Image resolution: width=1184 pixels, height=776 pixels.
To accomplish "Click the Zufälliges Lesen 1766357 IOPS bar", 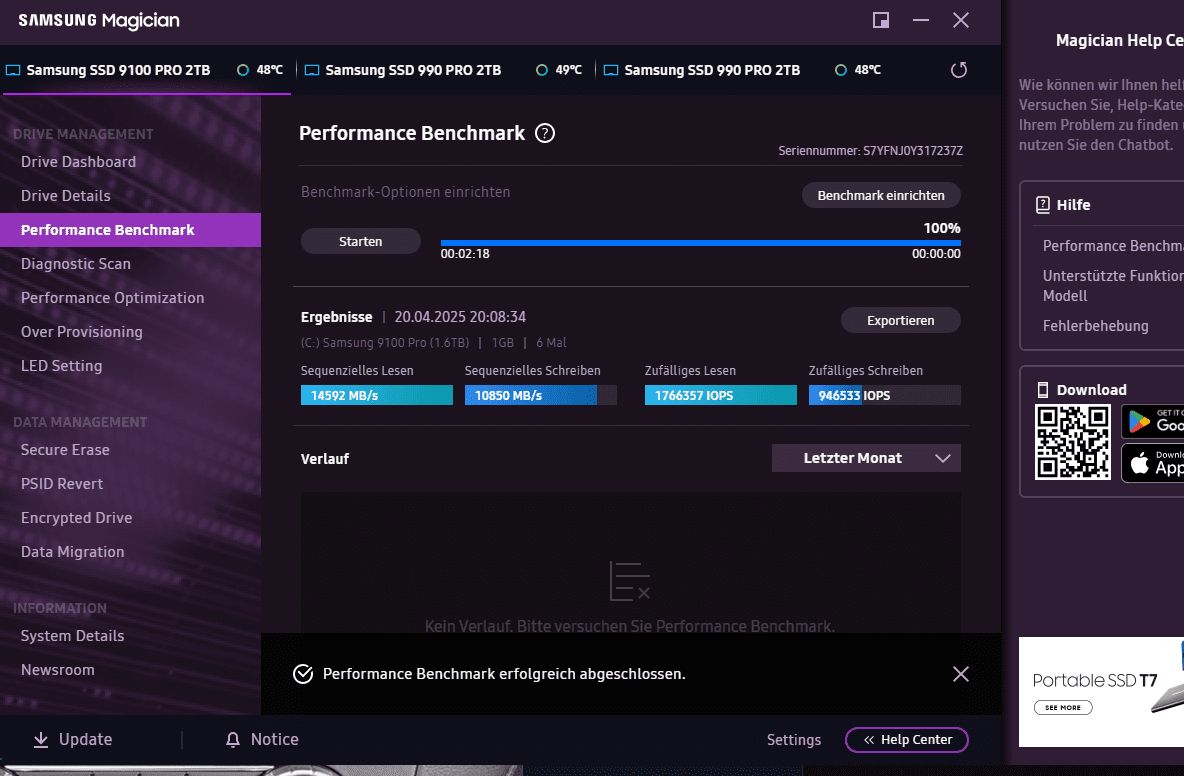I will coord(720,395).
